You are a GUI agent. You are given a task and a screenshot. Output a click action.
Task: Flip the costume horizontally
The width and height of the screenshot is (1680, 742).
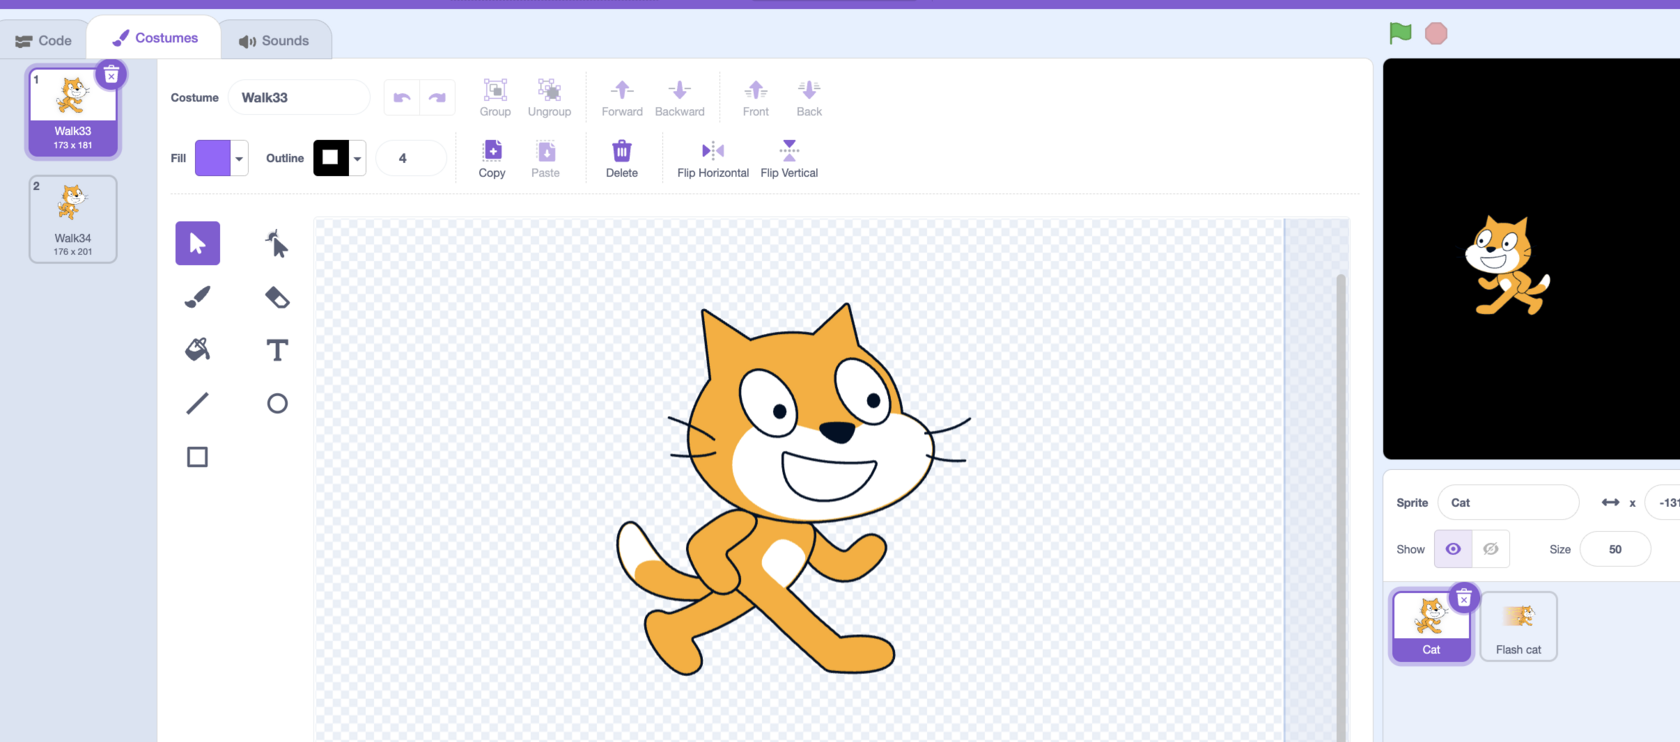pos(713,159)
